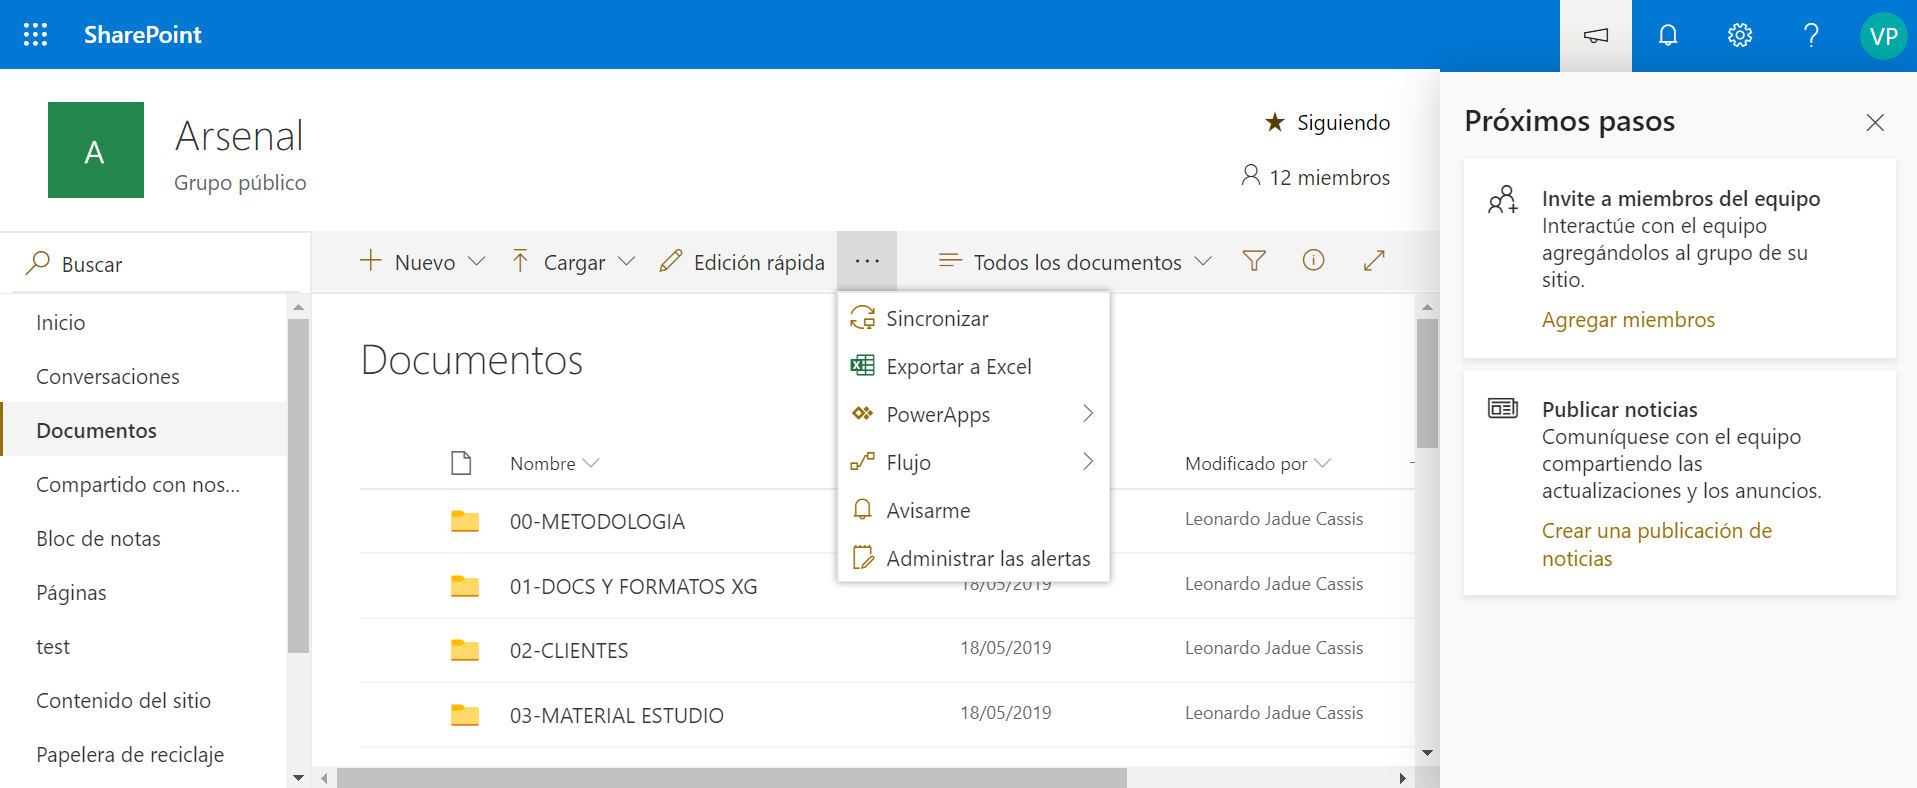The image size is (1917, 788).
Task: Click the Edición rápida pencil icon
Action: [x=671, y=261]
